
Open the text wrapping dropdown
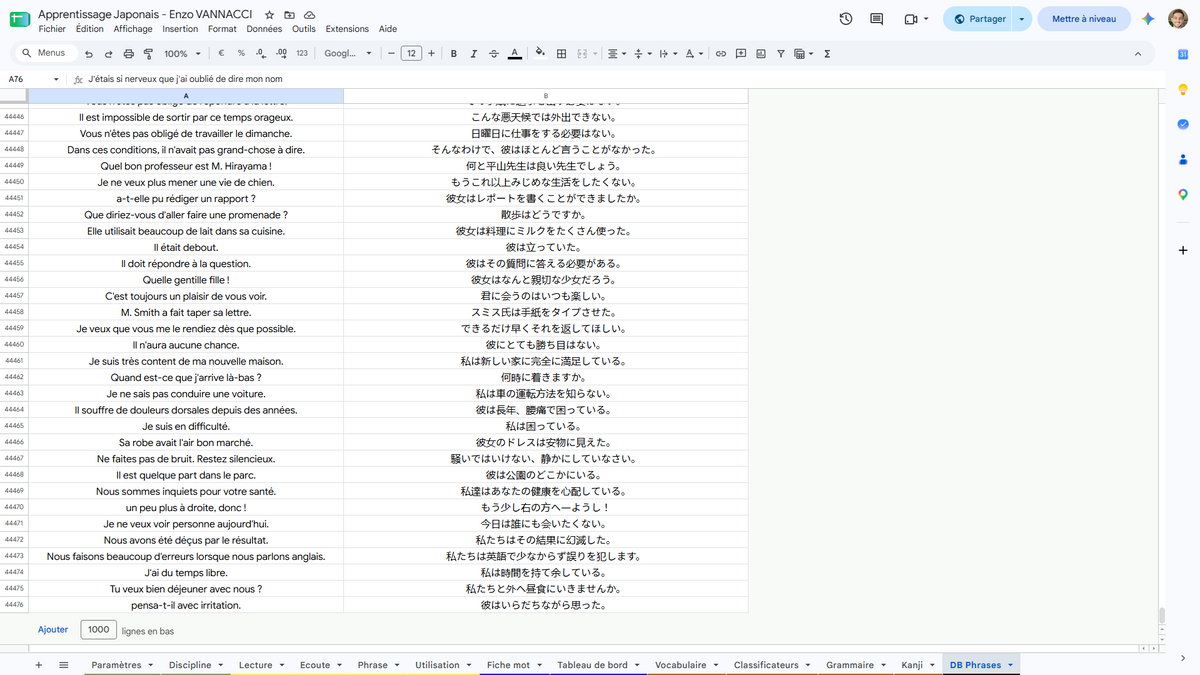668,54
